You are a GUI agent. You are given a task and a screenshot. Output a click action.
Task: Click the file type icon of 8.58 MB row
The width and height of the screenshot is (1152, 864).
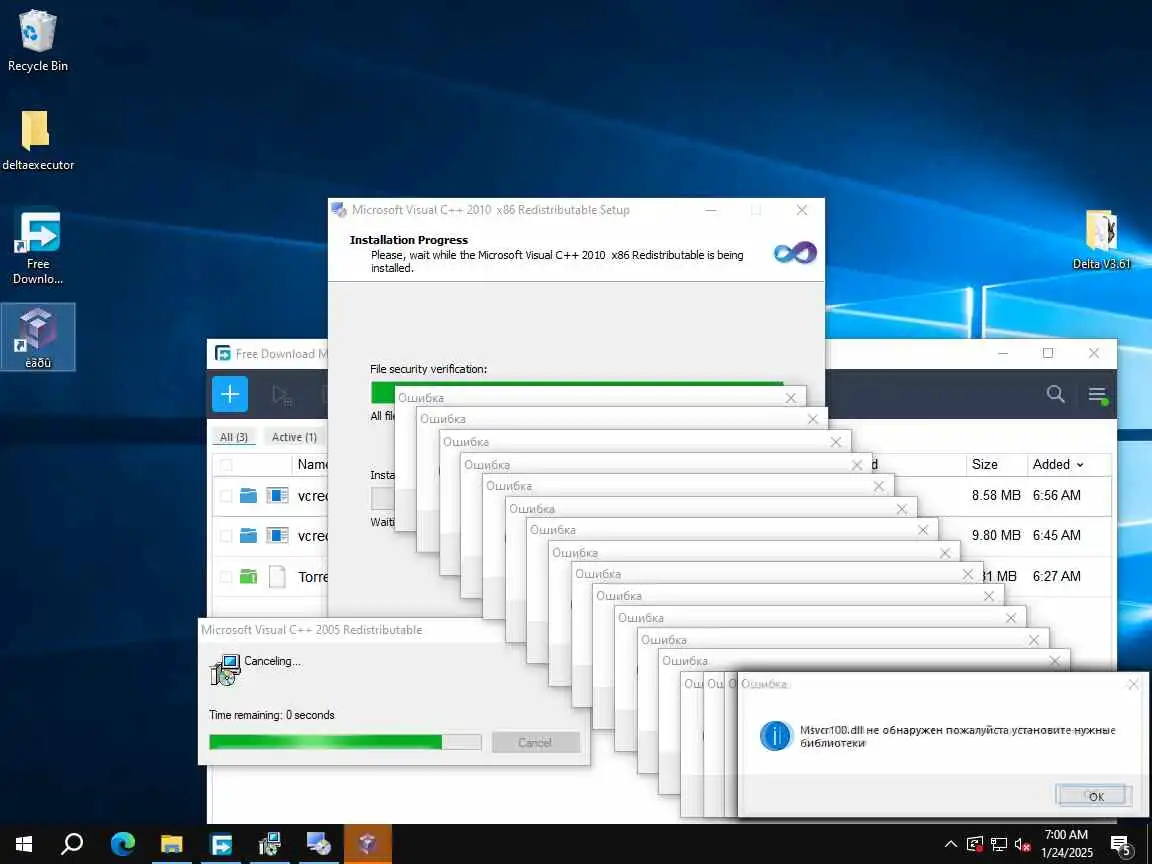click(x=277, y=495)
